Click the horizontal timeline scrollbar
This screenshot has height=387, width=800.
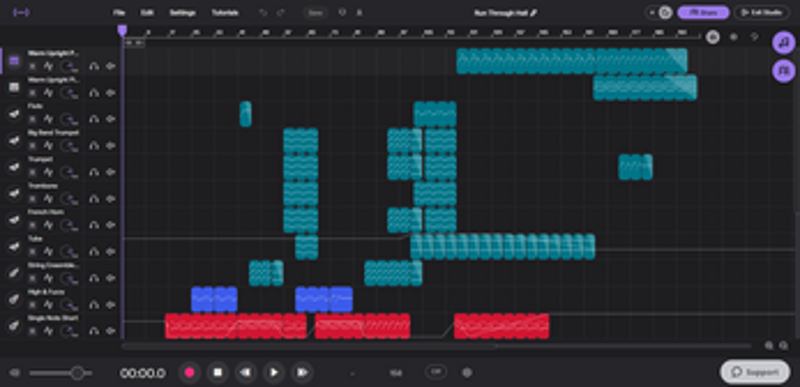[x=309, y=346]
